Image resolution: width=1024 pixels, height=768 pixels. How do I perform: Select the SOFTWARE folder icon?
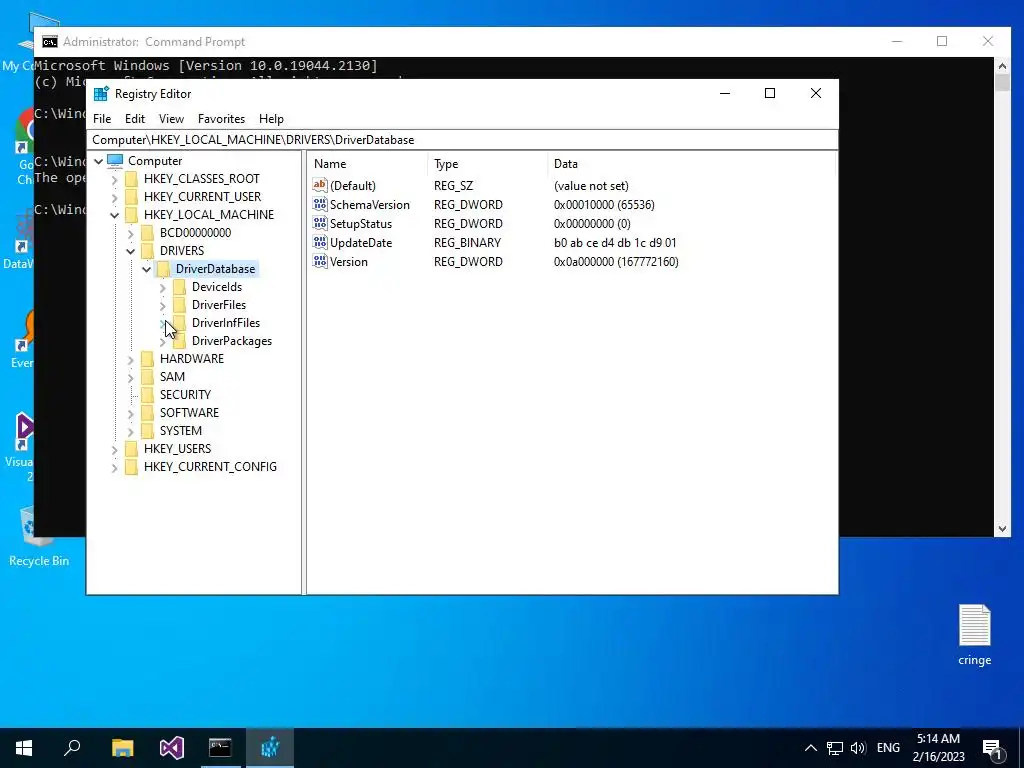pos(148,413)
